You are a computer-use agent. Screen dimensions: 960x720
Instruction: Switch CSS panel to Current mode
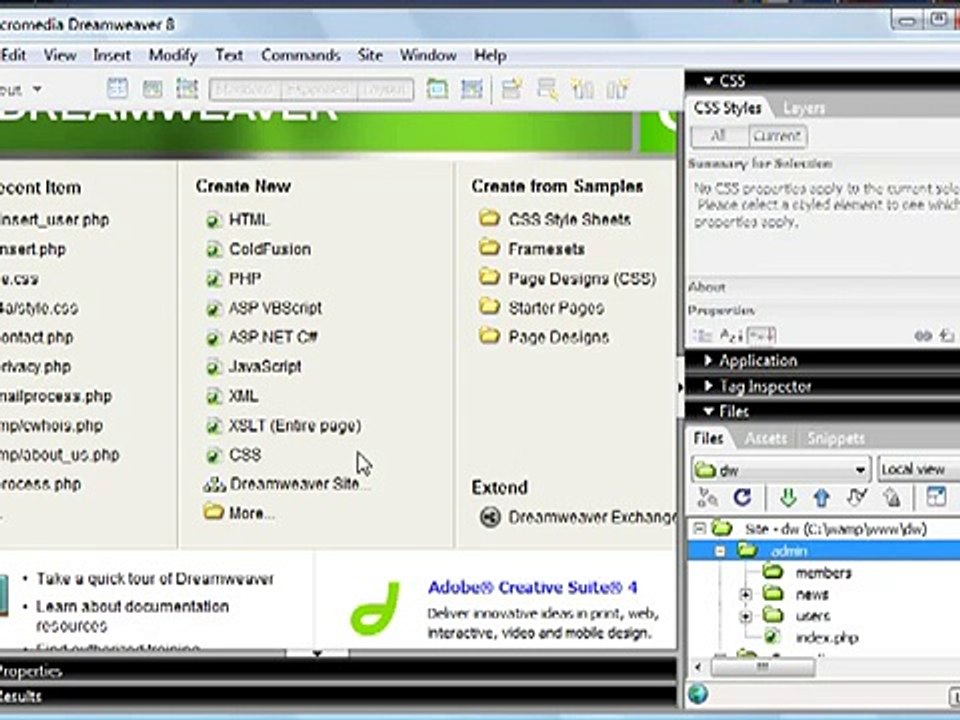click(777, 136)
